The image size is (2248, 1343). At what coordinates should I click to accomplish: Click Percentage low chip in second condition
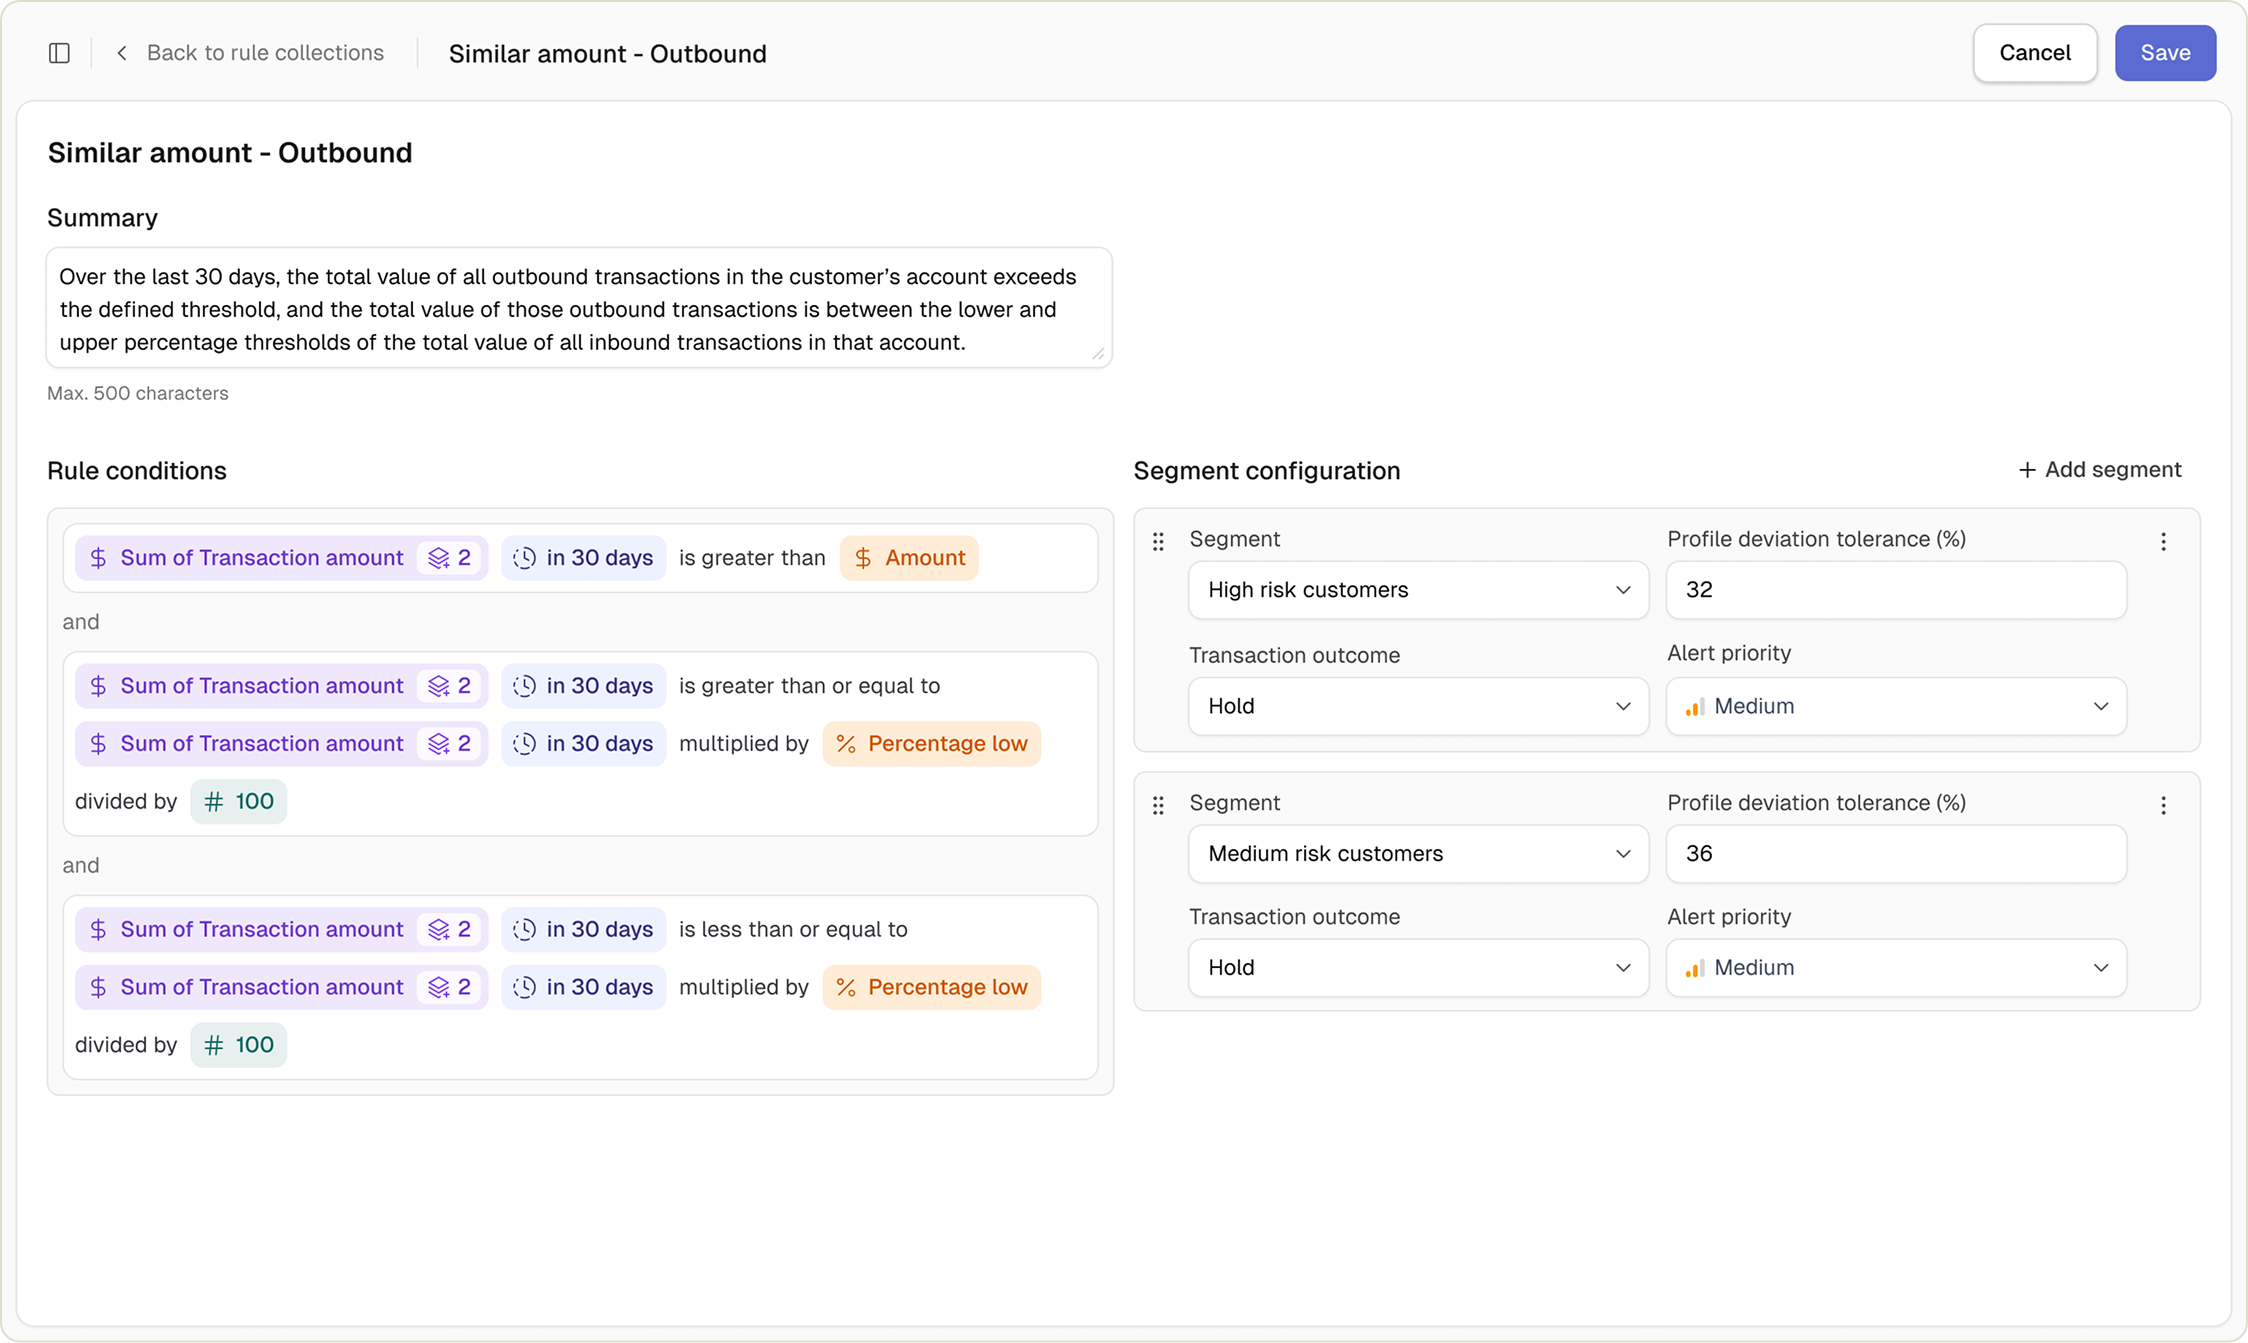pos(932,744)
